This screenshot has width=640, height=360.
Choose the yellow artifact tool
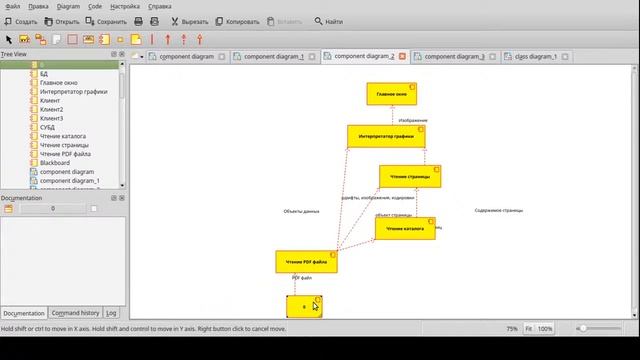coord(136,40)
